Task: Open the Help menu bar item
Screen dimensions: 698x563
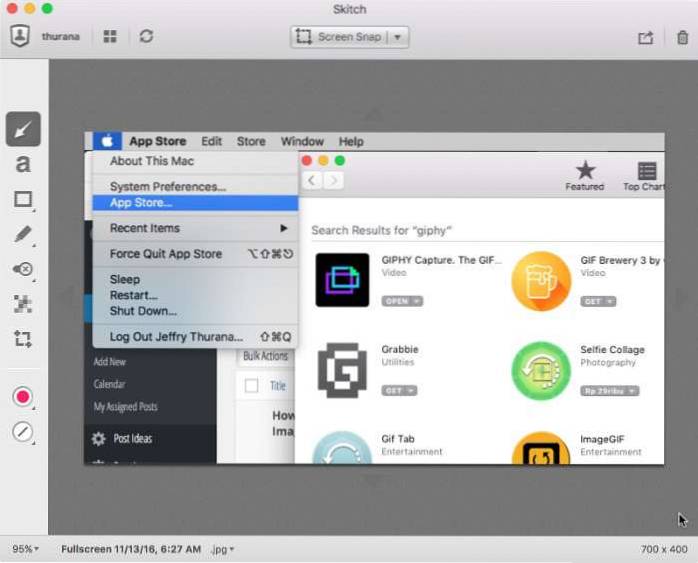Action: [351, 142]
